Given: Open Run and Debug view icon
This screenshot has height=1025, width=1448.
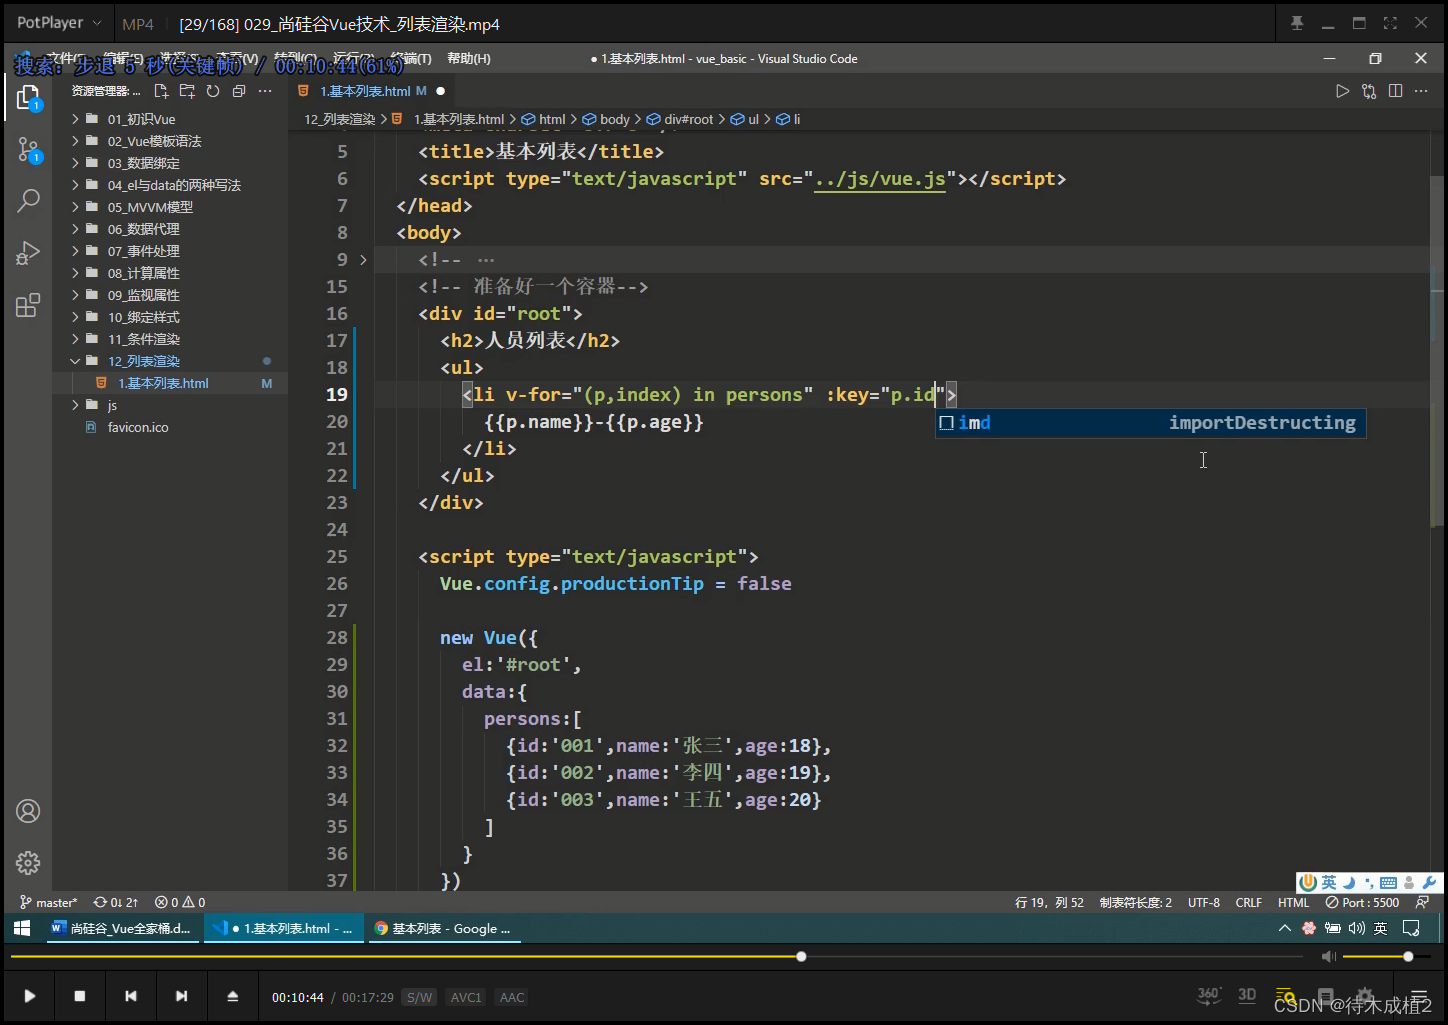Looking at the screenshot, I should tap(28, 253).
